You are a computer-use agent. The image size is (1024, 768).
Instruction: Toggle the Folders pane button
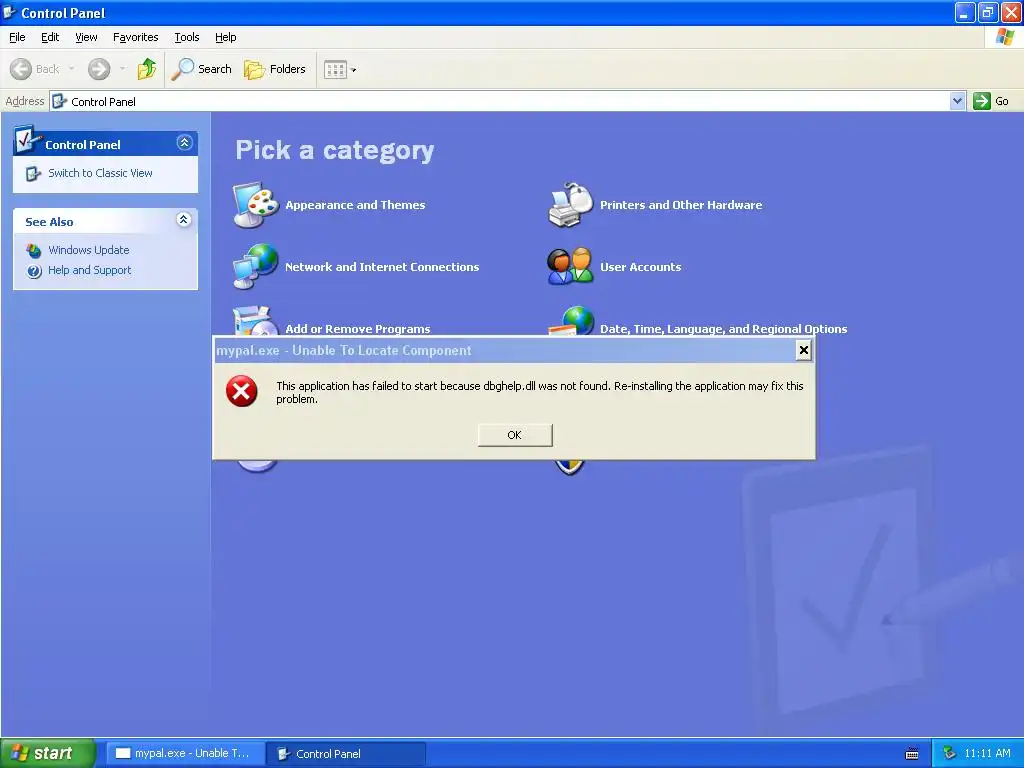click(275, 69)
